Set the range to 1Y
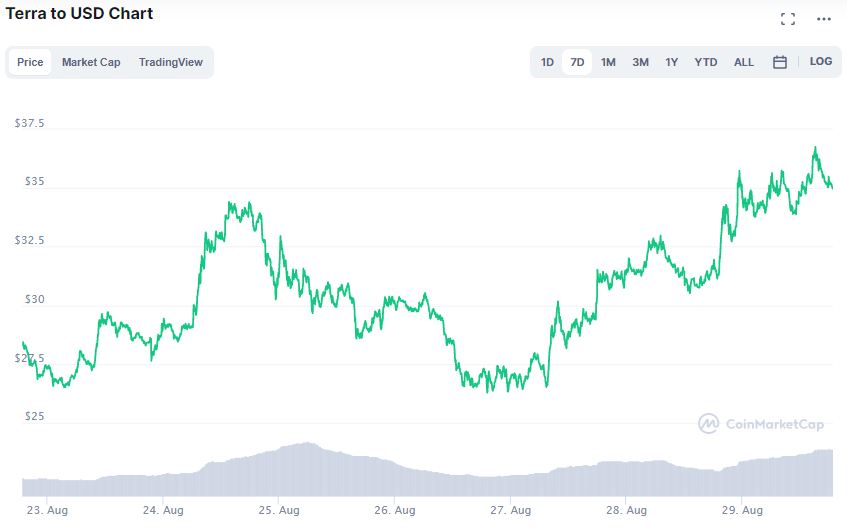Viewport: 847px width, 529px height. (x=672, y=62)
